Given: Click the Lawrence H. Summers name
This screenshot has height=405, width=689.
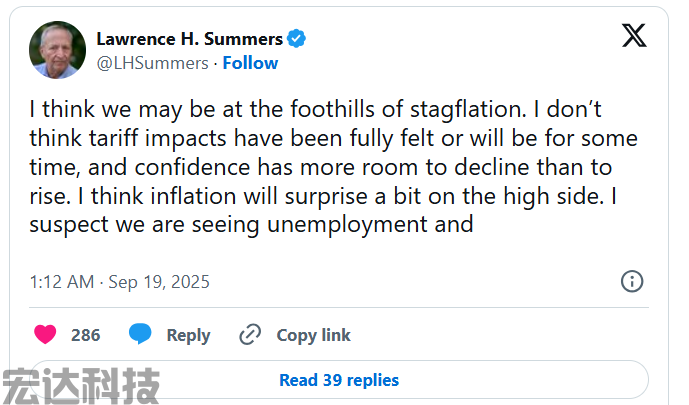Looking at the screenshot, I should (x=189, y=39).
